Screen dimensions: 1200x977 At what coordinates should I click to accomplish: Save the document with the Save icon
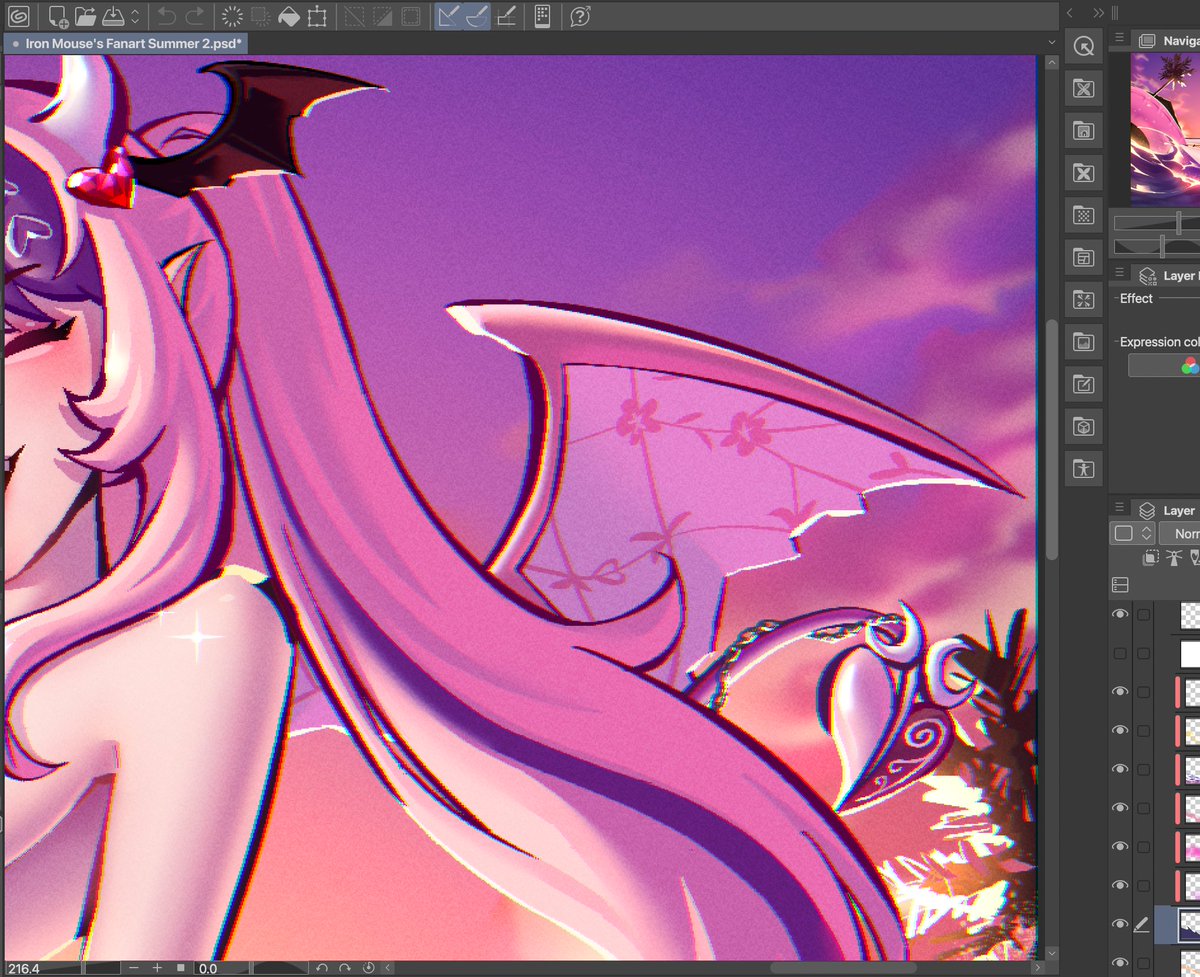(113, 16)
